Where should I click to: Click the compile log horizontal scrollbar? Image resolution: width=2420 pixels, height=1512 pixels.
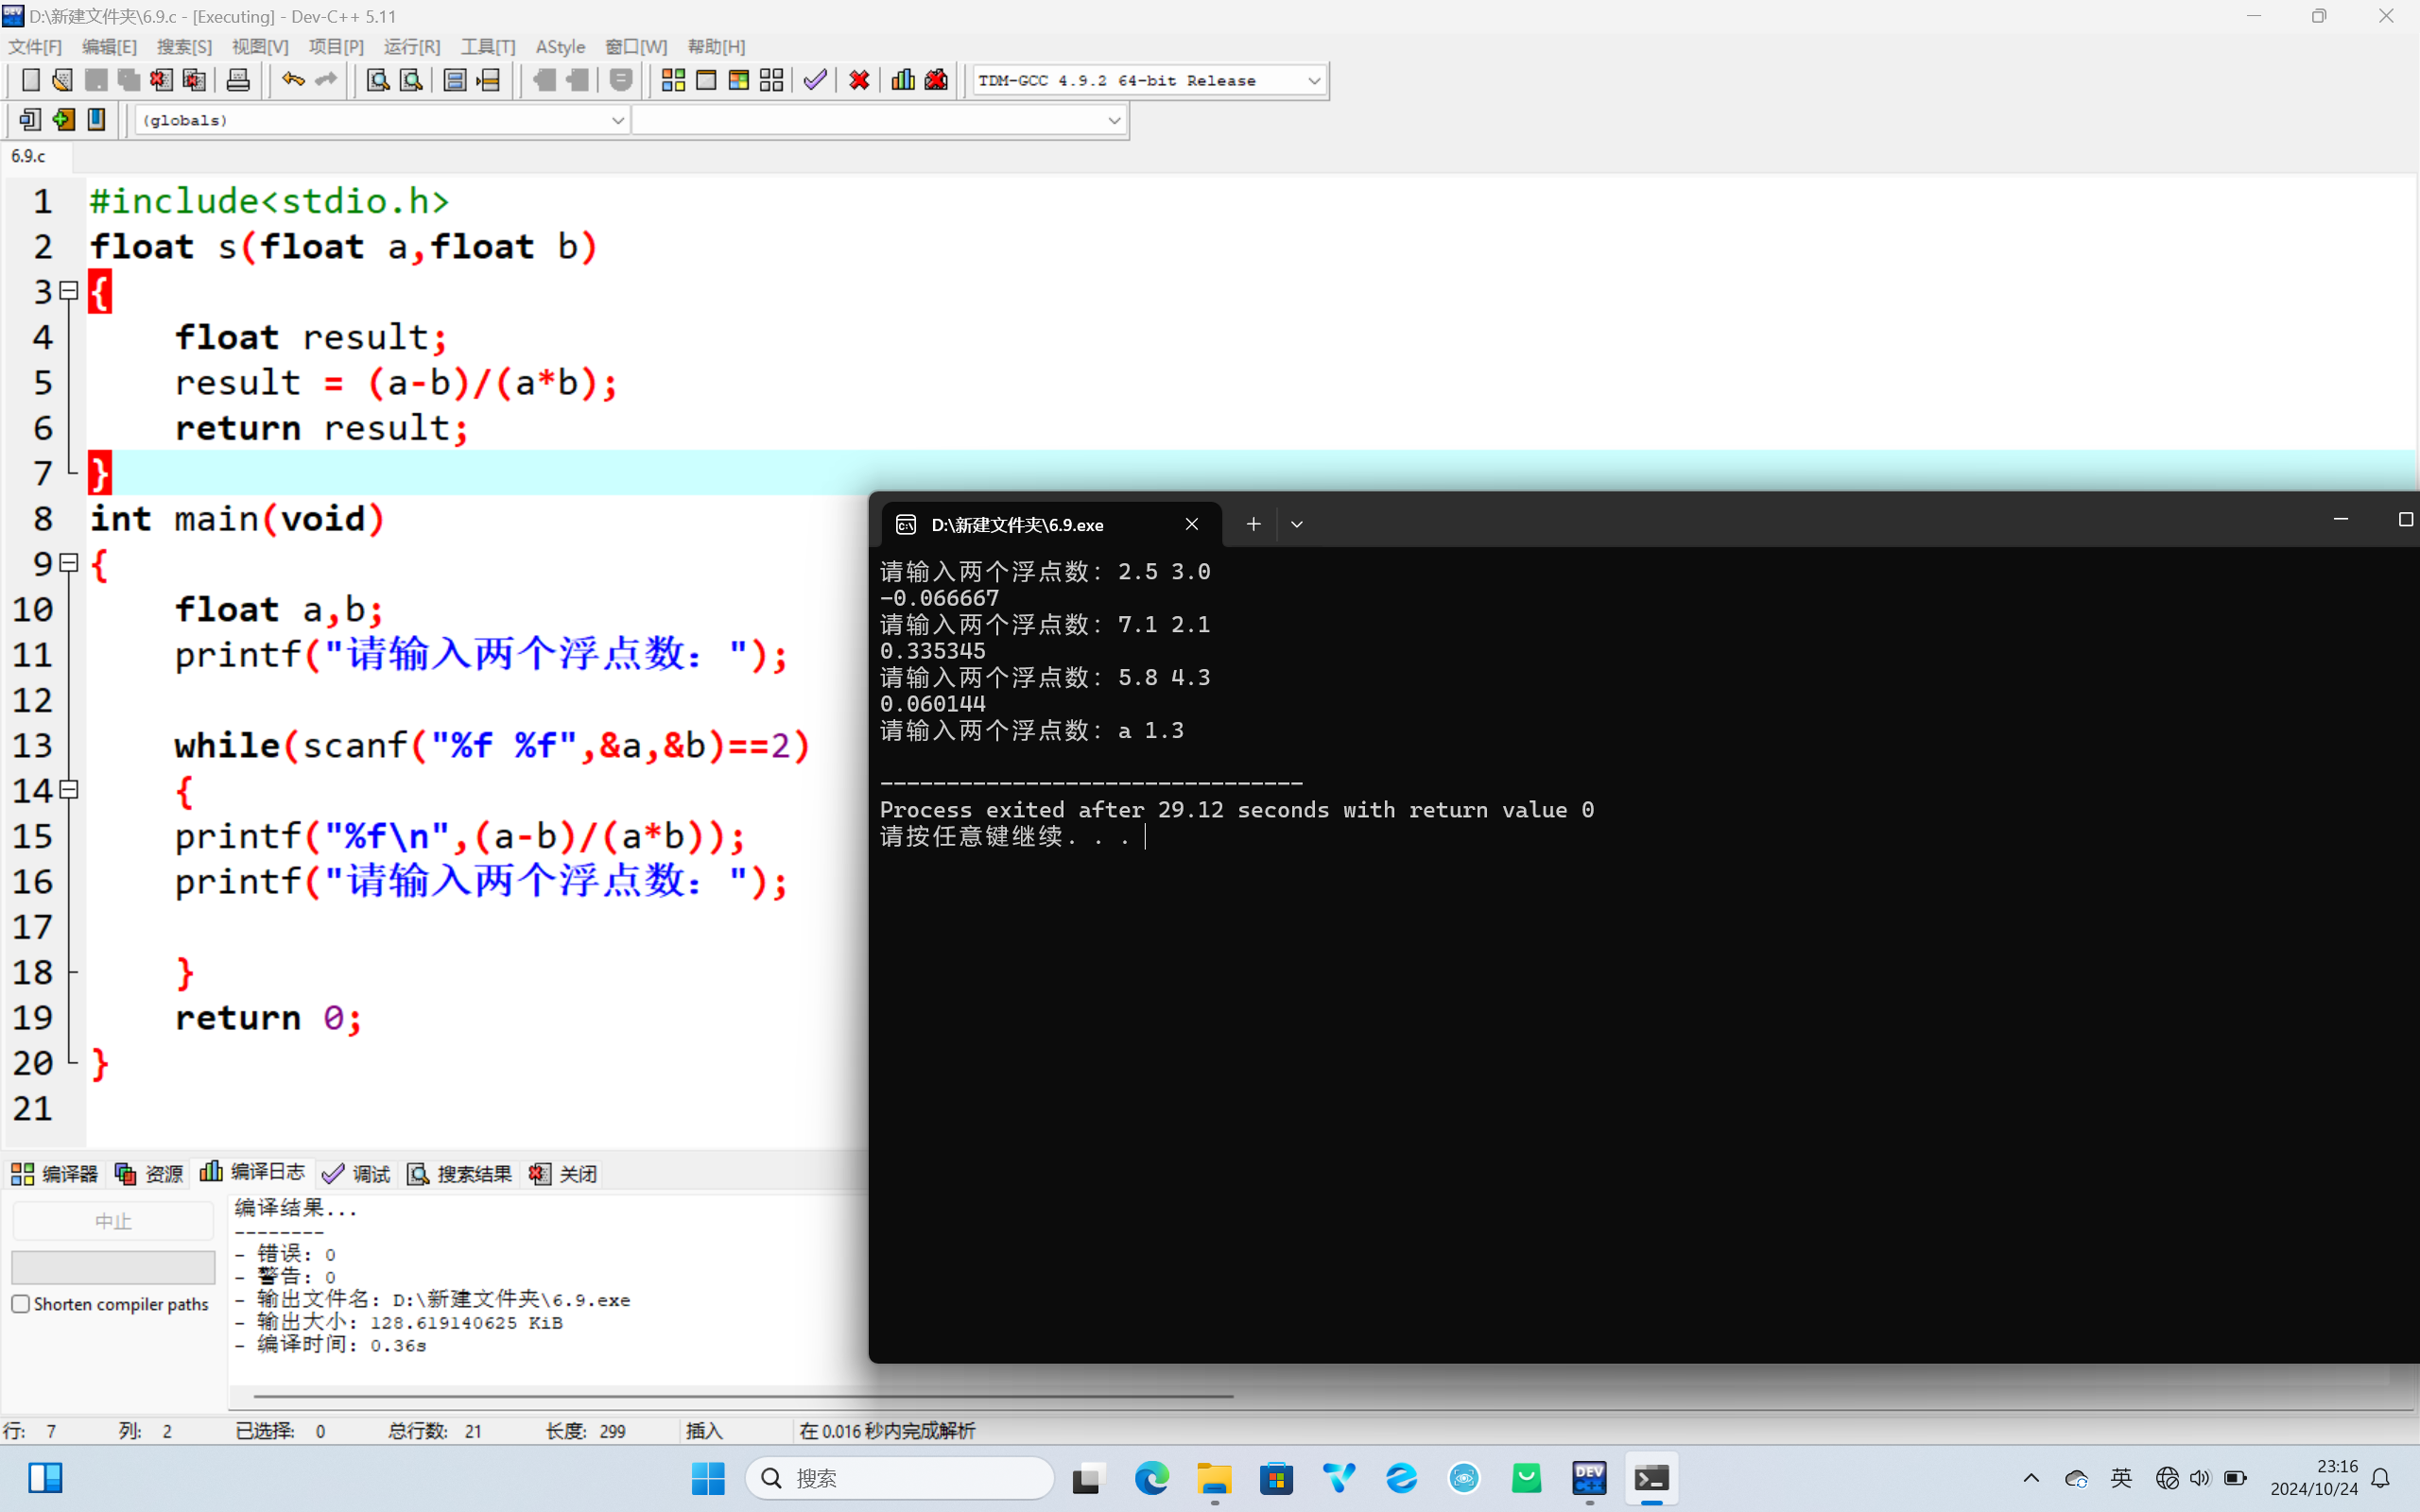(742, 1396)
